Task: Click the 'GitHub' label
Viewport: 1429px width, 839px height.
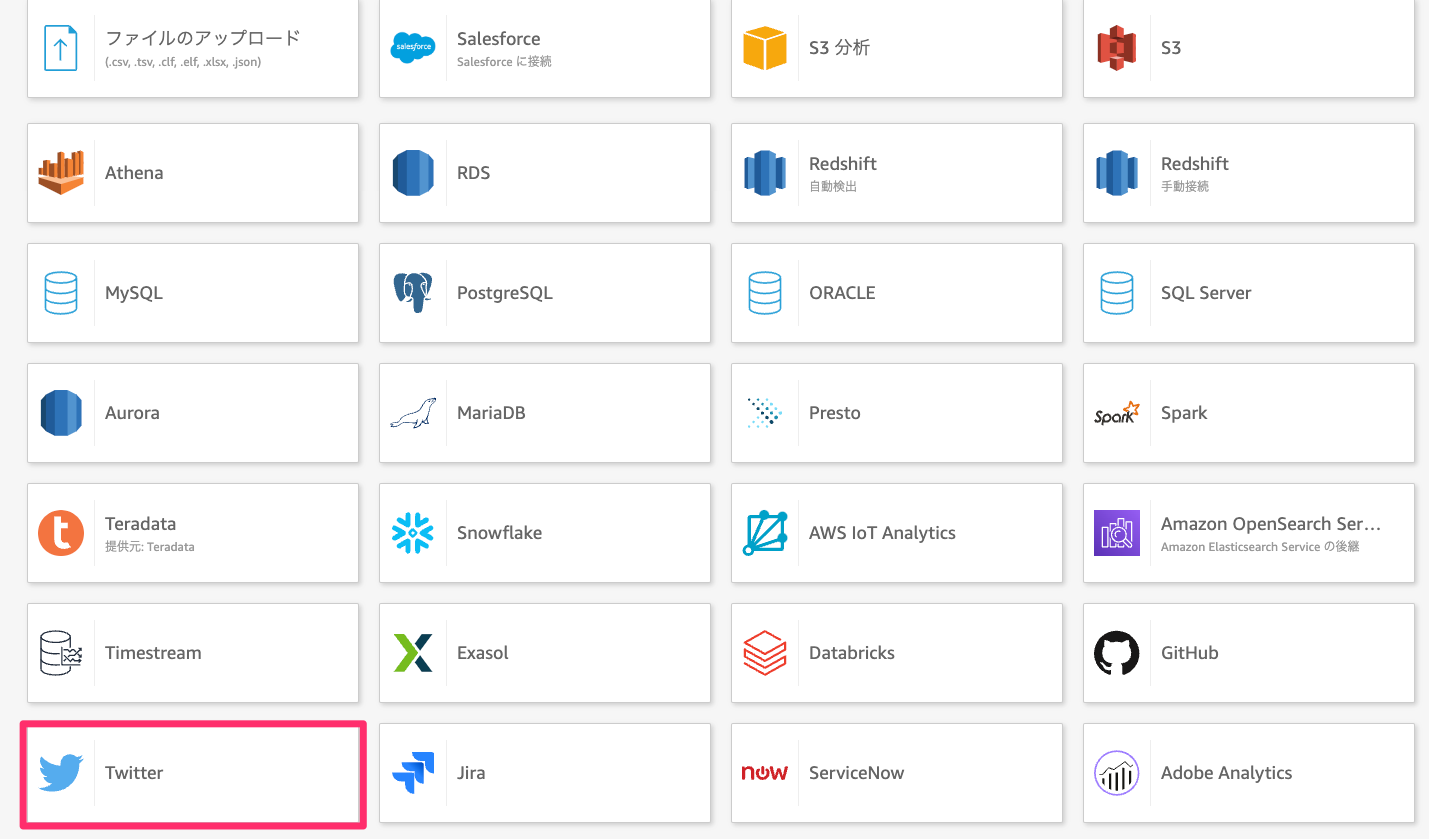Action: (1190, 653)
